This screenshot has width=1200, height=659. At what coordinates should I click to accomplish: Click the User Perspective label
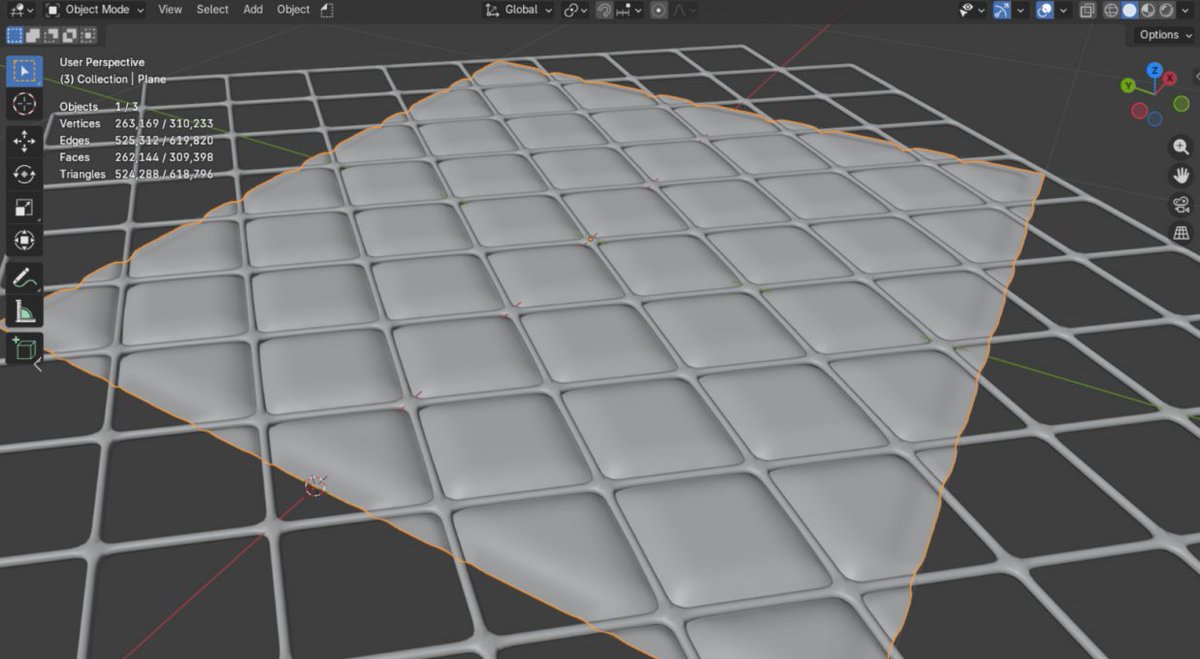pos(102,62)
